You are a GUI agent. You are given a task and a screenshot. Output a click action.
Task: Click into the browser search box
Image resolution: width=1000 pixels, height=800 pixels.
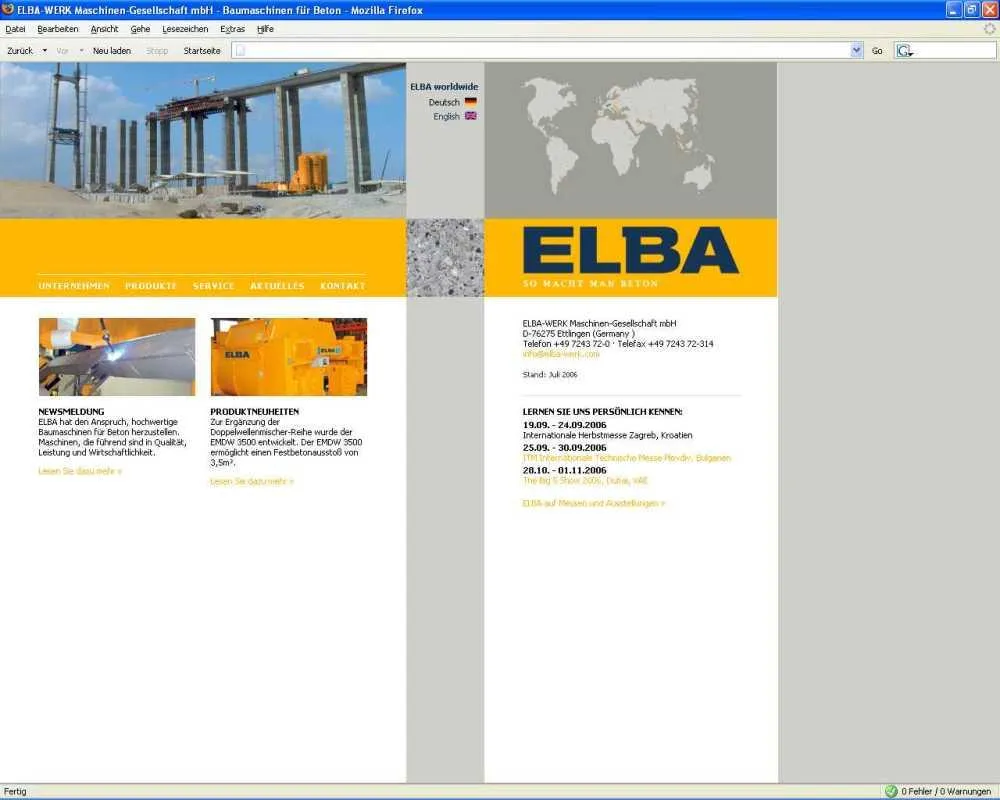pos(955,50)
